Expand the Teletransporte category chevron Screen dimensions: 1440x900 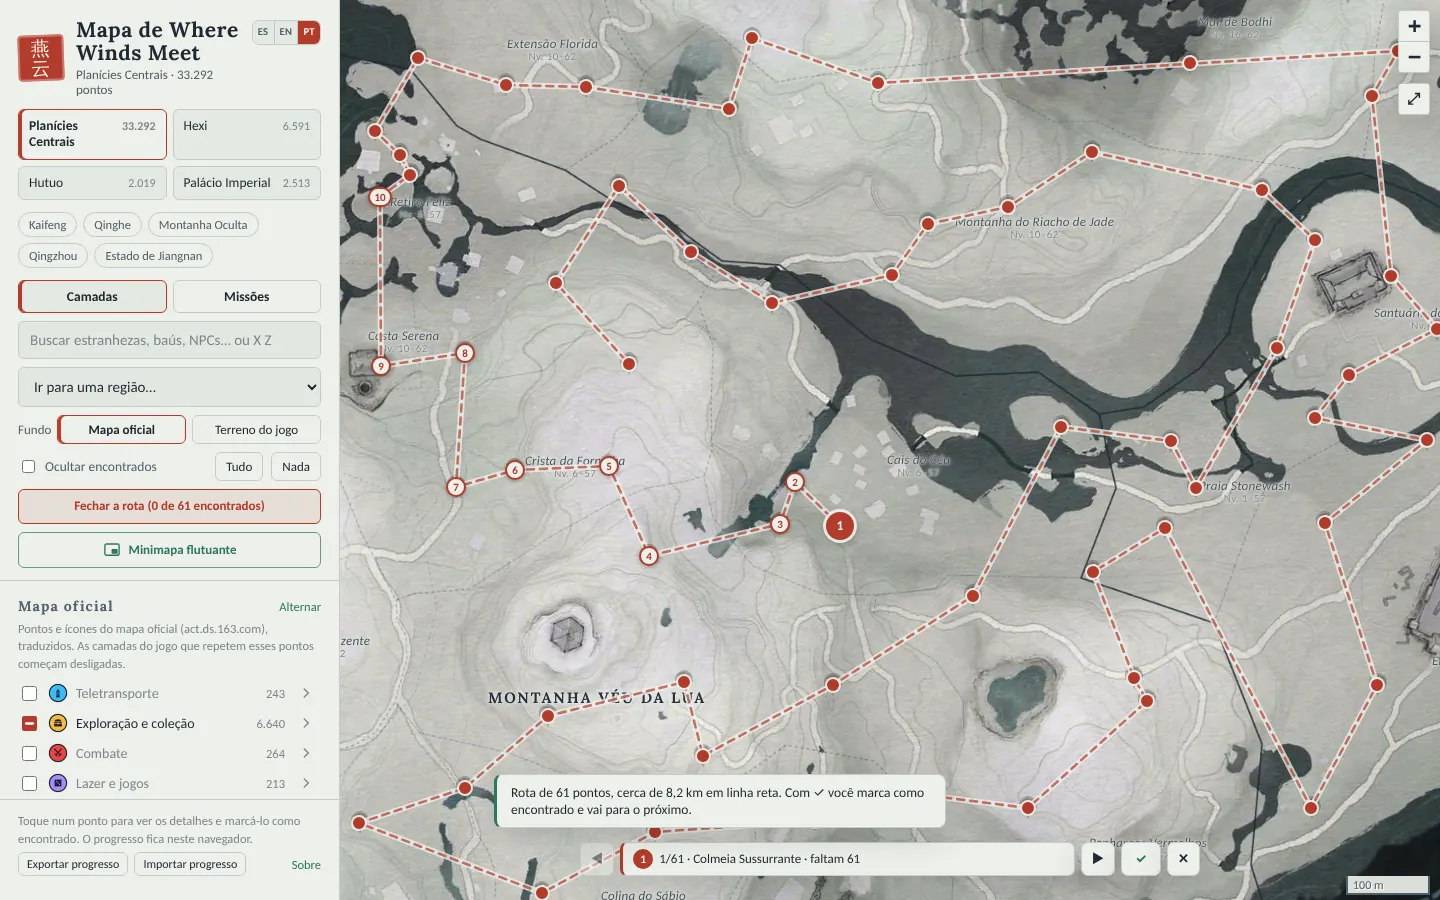click(x=306, y=693)
